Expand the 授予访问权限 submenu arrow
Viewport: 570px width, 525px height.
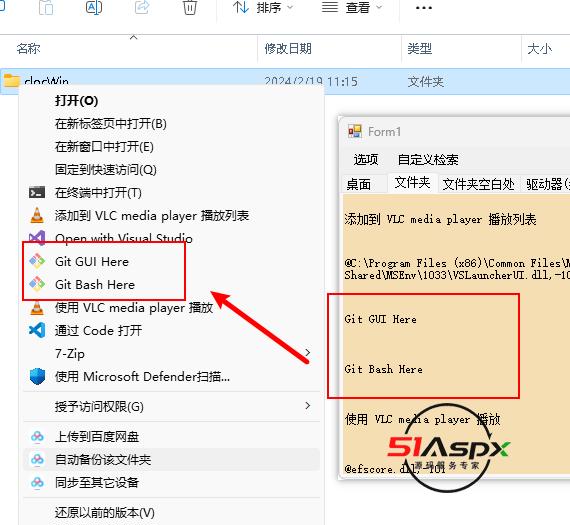[308, 405]
